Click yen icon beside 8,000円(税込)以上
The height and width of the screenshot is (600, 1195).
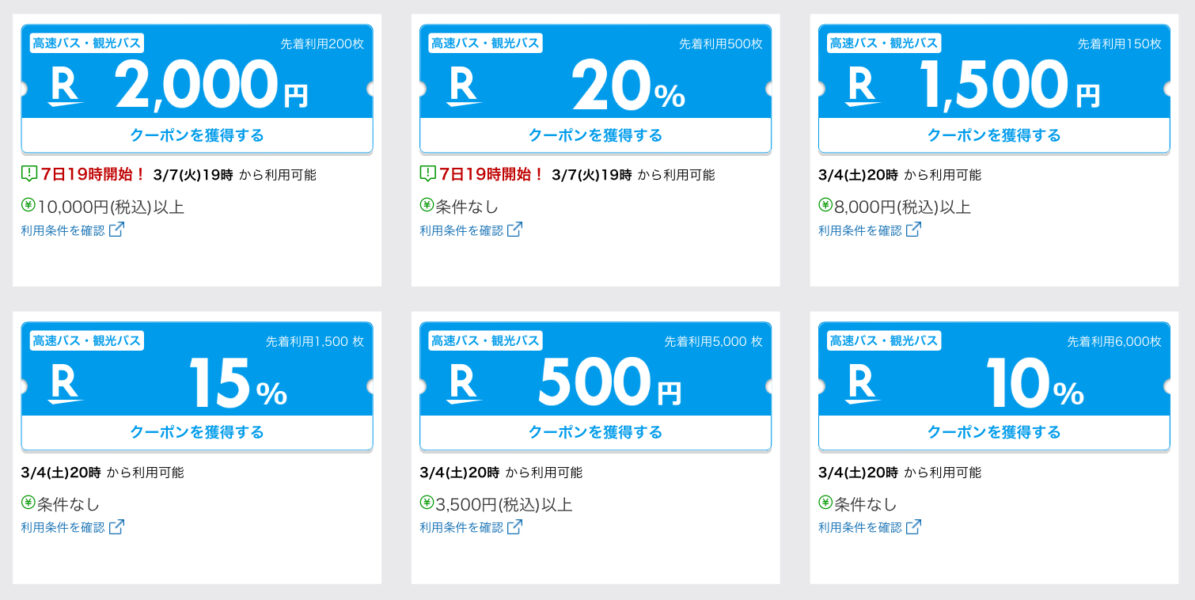pyautogui.click(x=825, y=205)
